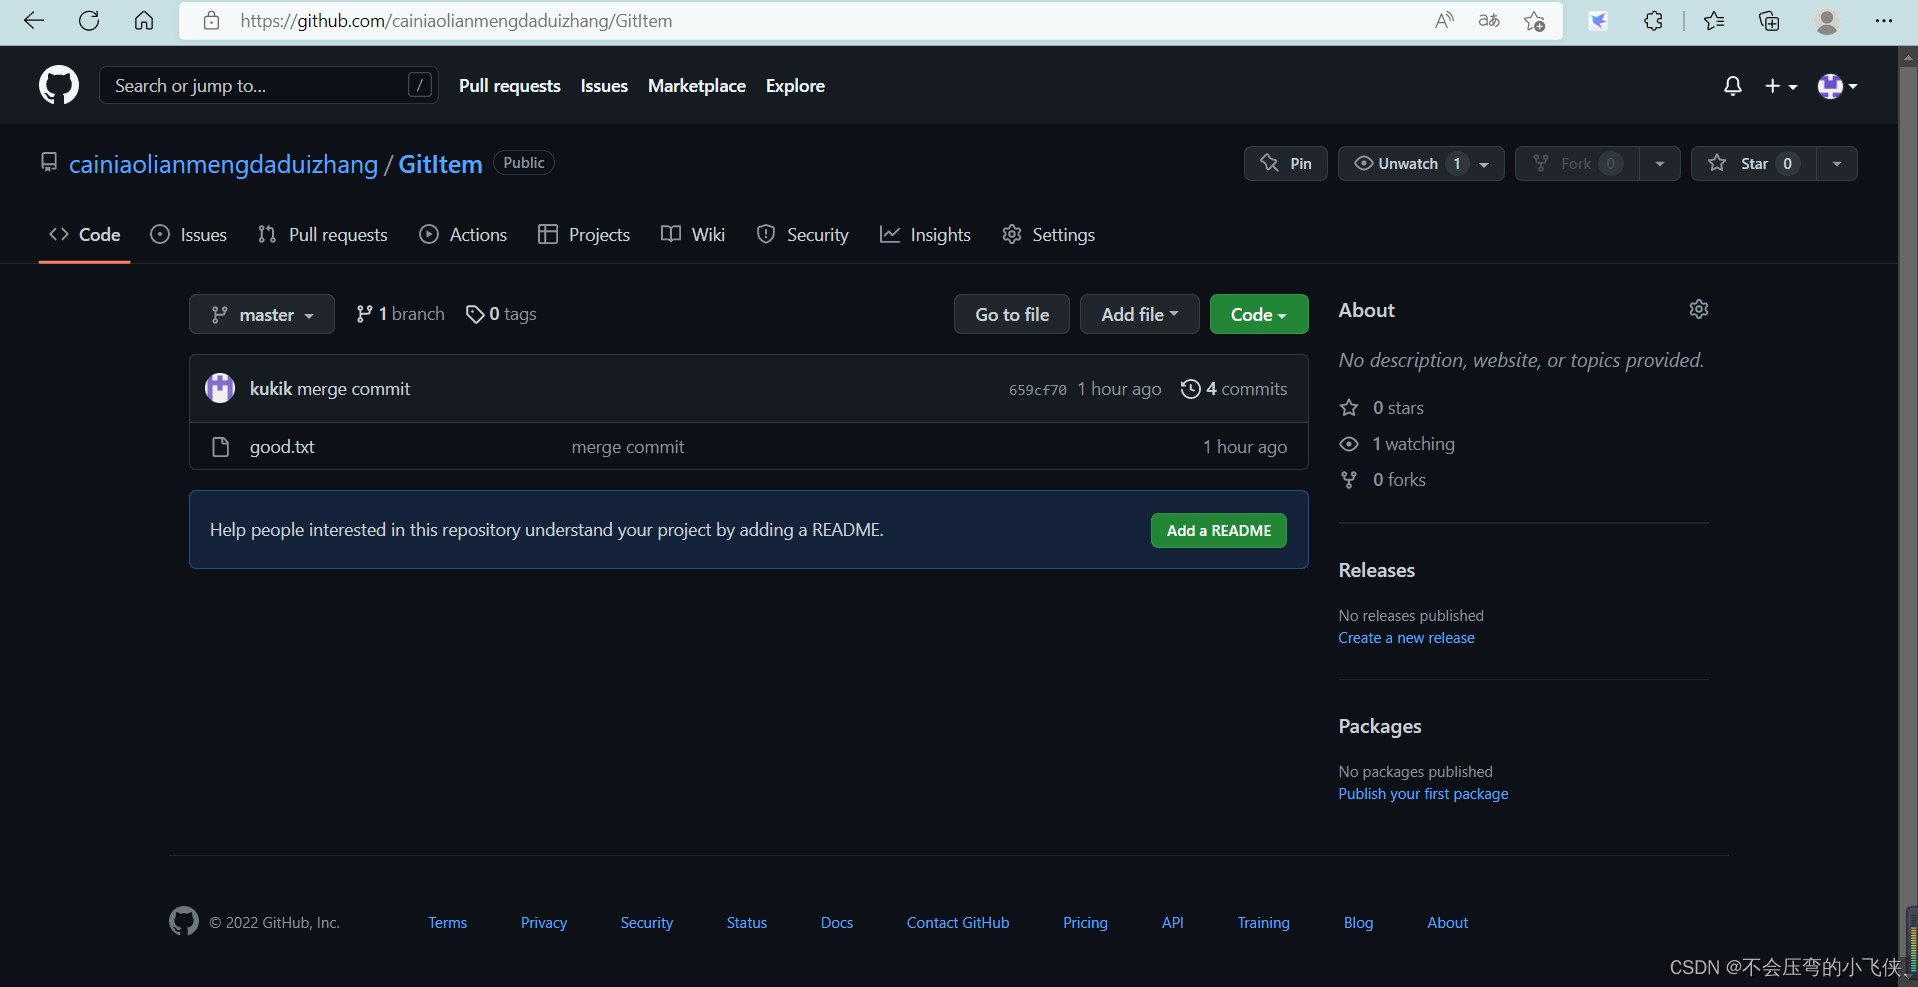Viewport: 1918px width, 987px height.
Task: Click Publish your first package link
Action: click(x=1423, y=794)
